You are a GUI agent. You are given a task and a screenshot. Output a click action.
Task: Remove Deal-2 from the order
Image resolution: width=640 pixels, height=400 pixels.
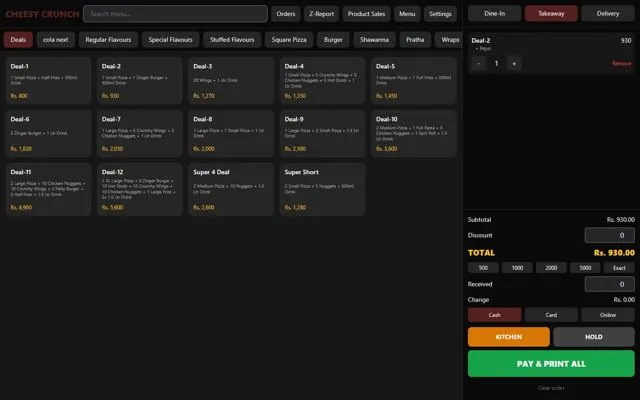point(621,63)
